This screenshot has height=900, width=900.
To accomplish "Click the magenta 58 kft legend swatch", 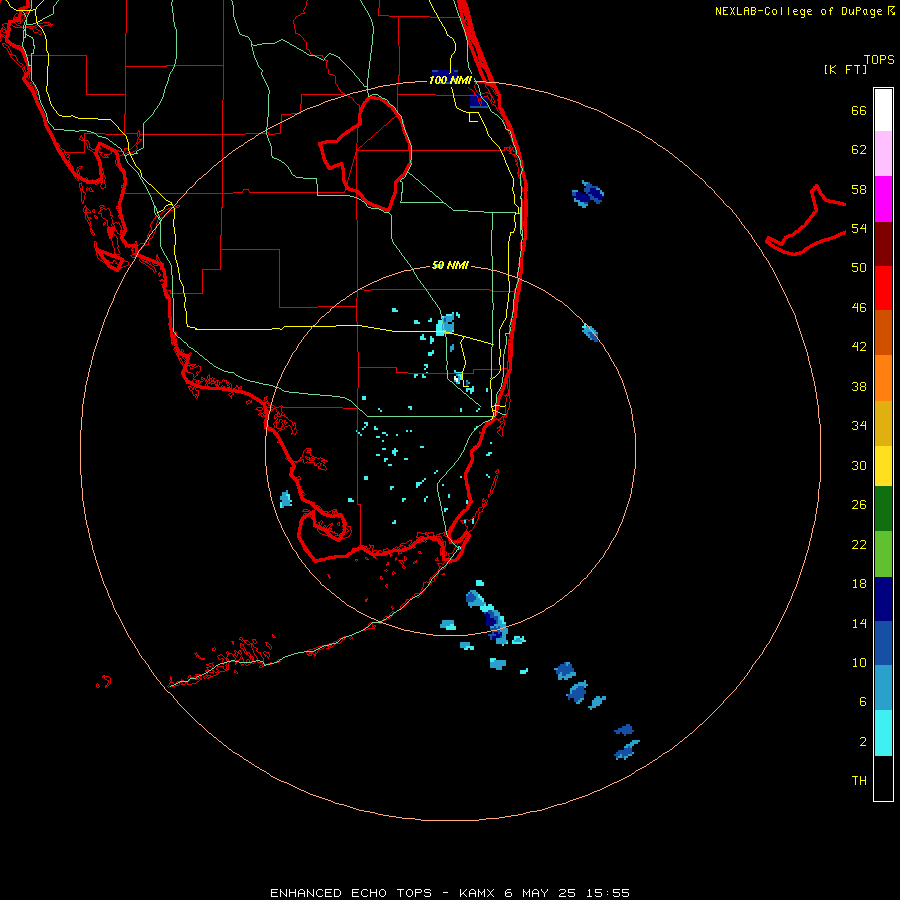I will [883, 199].
